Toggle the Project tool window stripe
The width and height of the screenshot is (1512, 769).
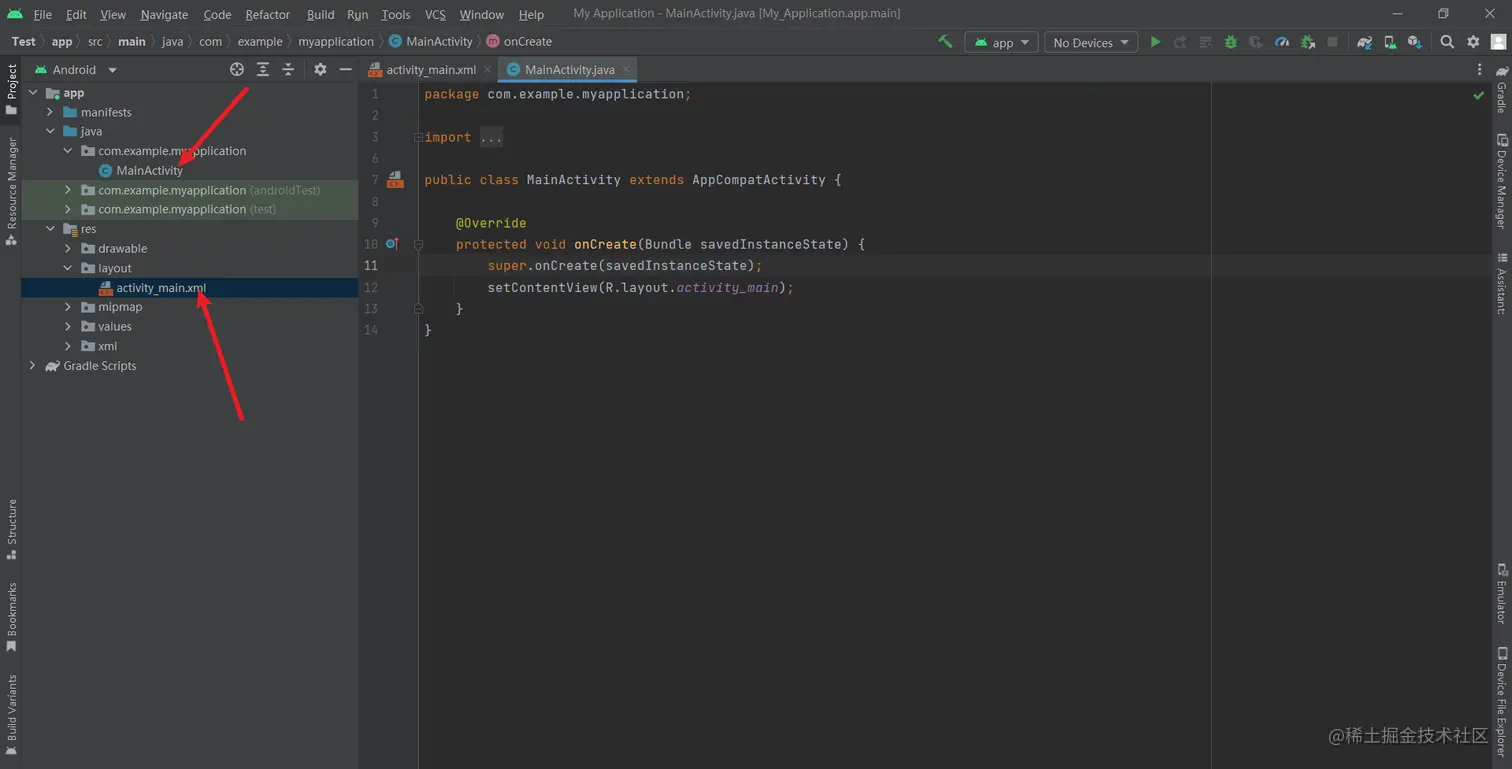pyautogui.click(x=11, y=90)
